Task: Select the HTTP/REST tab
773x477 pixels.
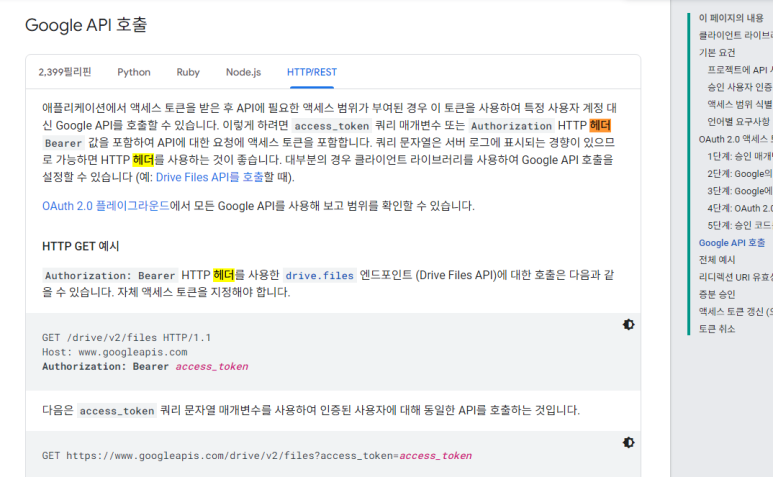Action: pyautogui.click(x=312, y=72)
